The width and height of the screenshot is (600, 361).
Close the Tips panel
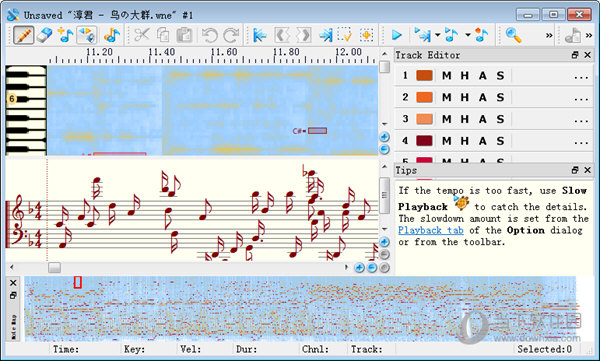point(588,170)
